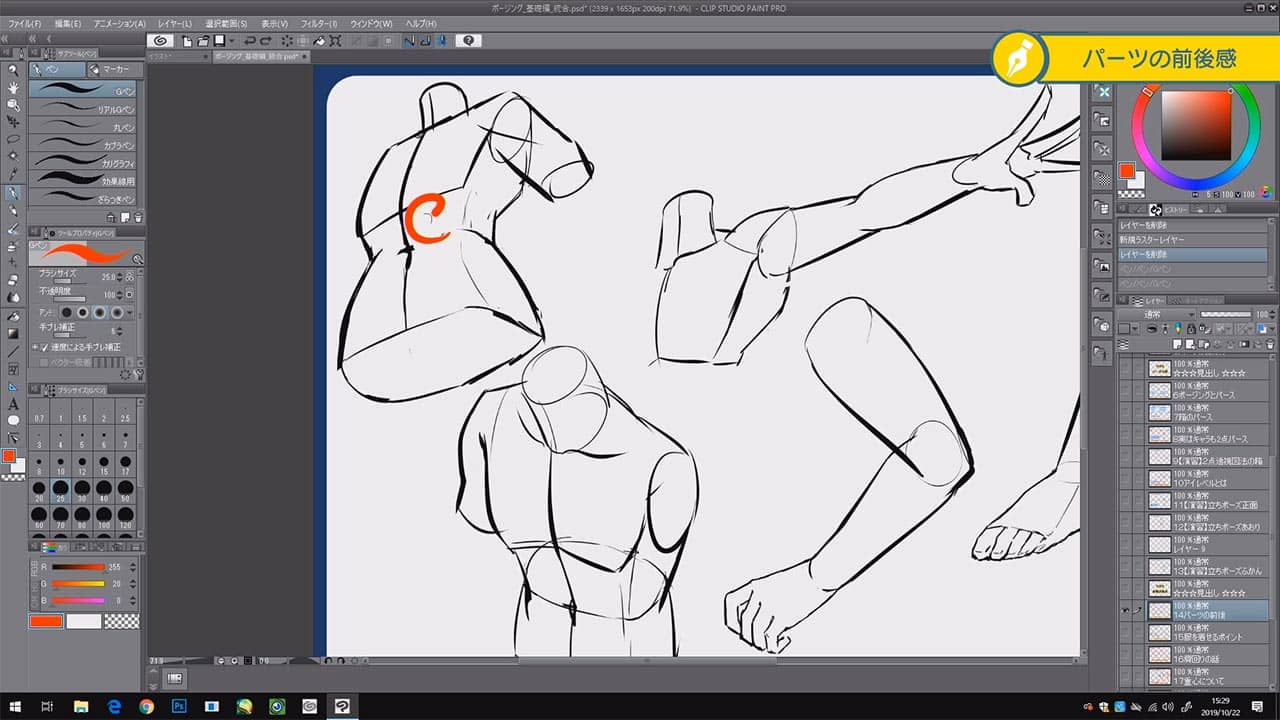
Task: Toggle visibility of layer 7箱のパース
Action: [x=1126, y=412]
